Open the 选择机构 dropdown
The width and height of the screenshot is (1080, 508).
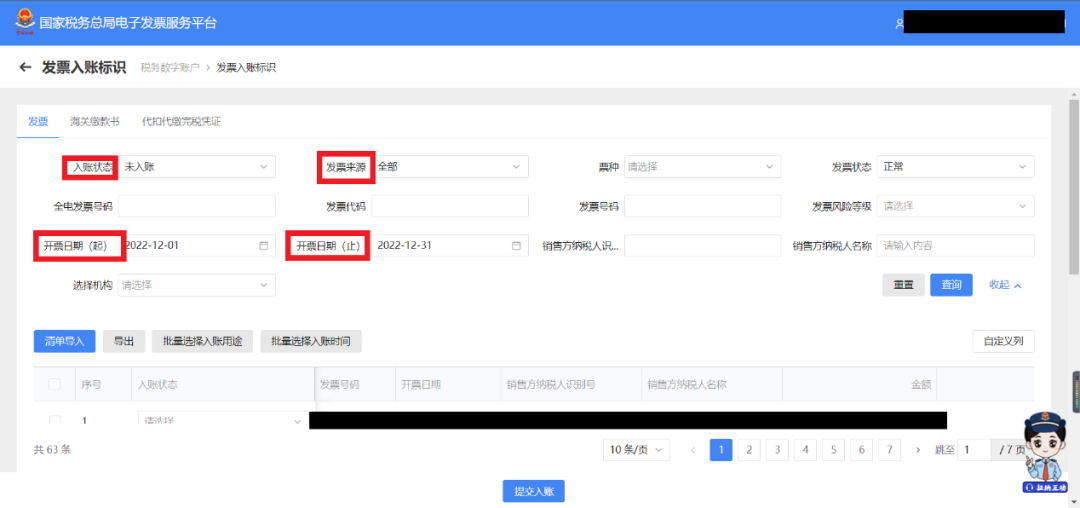[196, 285]
